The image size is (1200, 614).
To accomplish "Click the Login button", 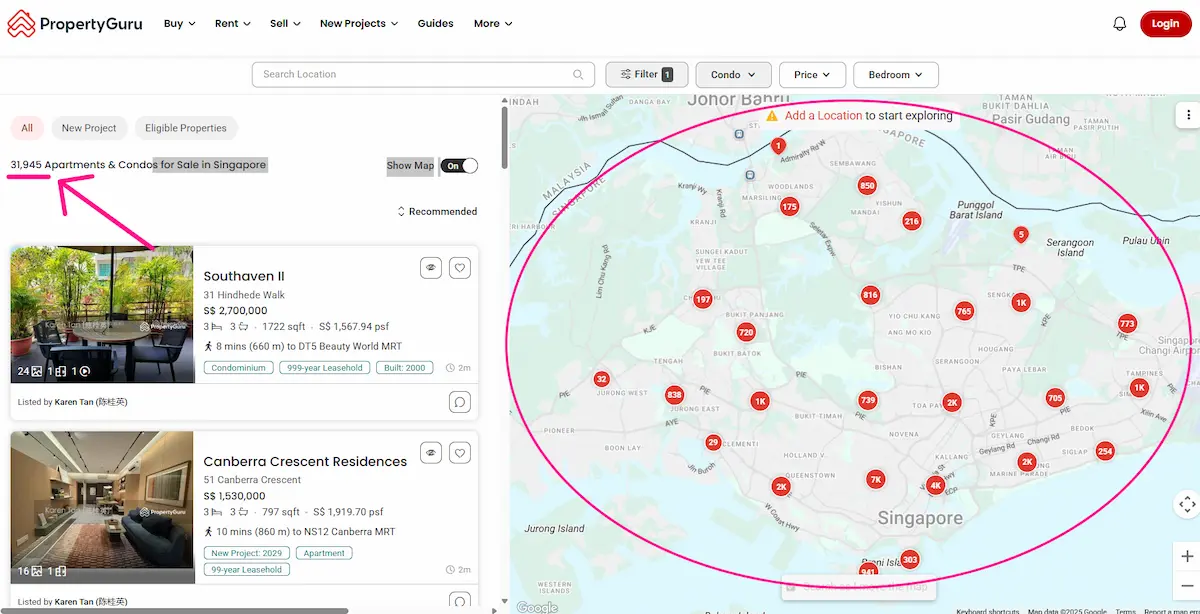I will pyautogui.click(x=1165, y=24).
